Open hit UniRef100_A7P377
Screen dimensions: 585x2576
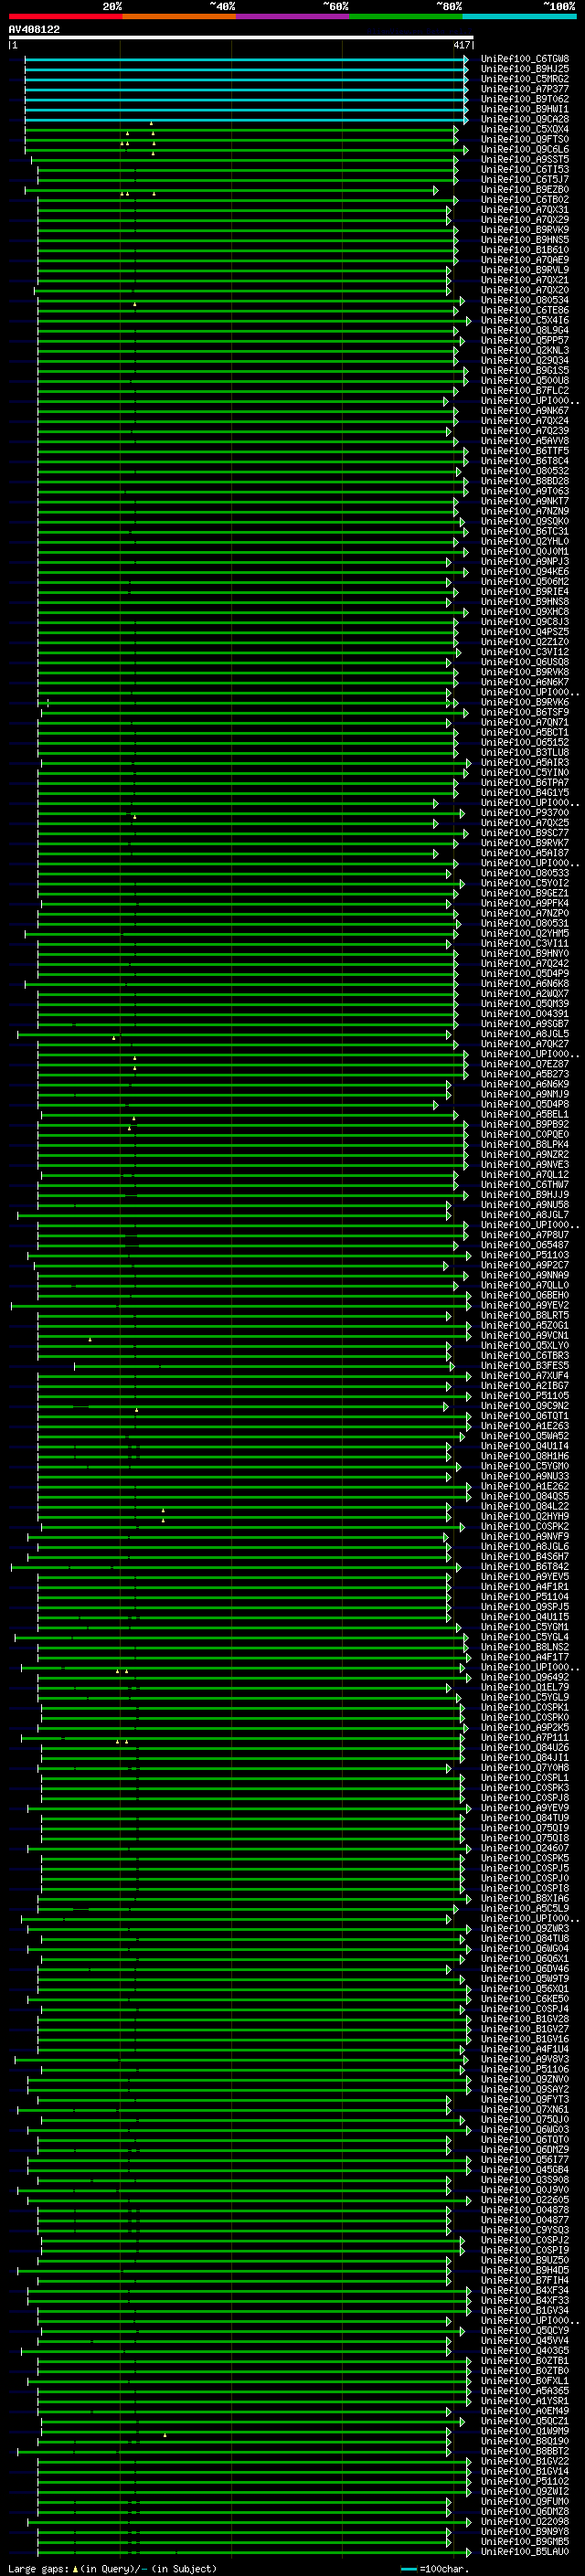(525, 89)
